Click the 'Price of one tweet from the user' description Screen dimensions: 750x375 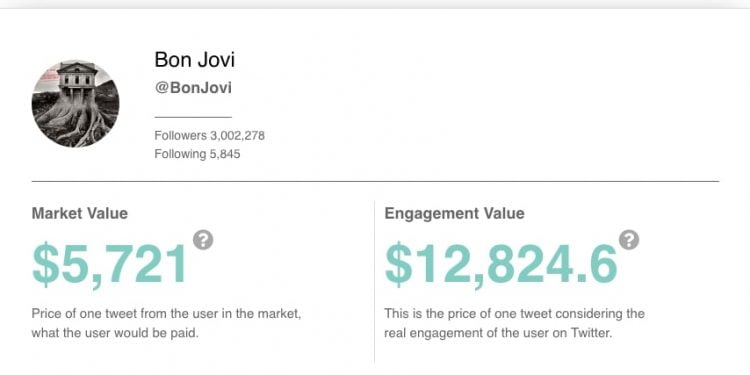166,323
